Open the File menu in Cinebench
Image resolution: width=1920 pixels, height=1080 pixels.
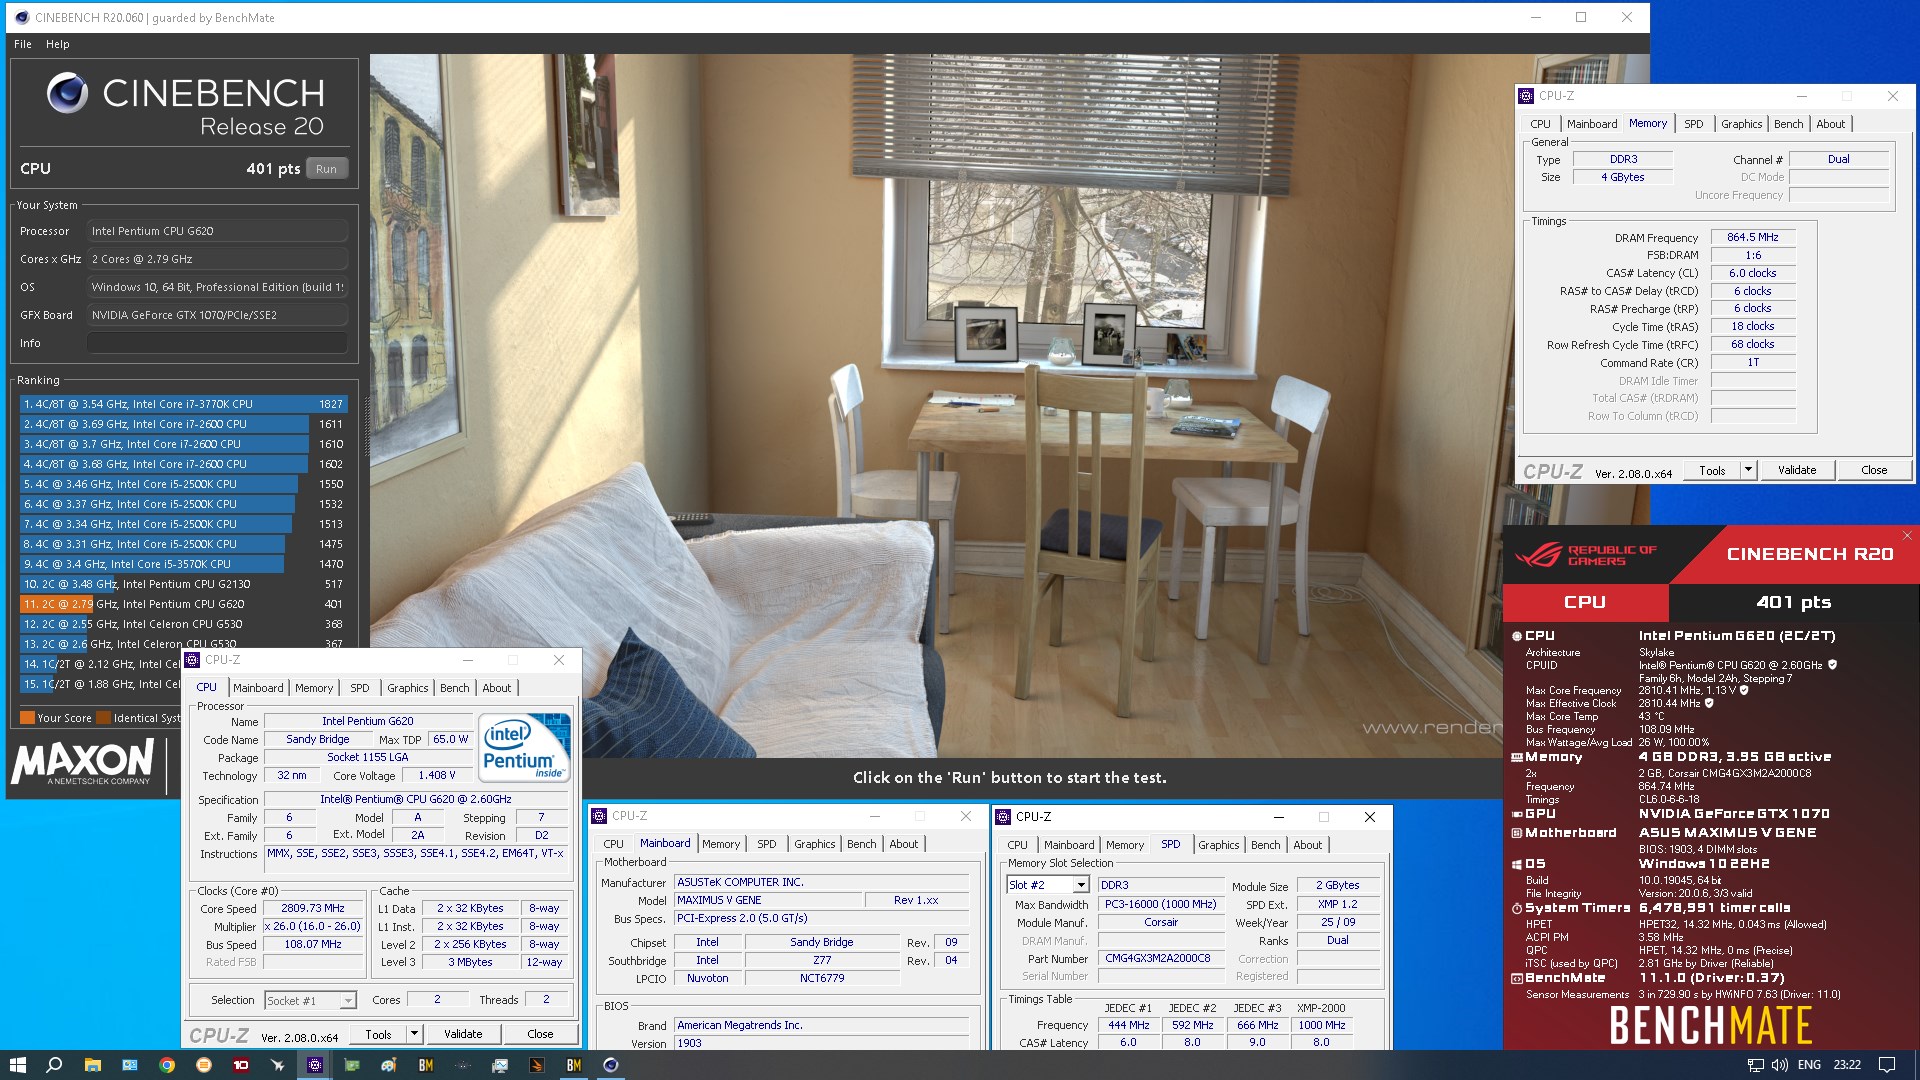23,44
